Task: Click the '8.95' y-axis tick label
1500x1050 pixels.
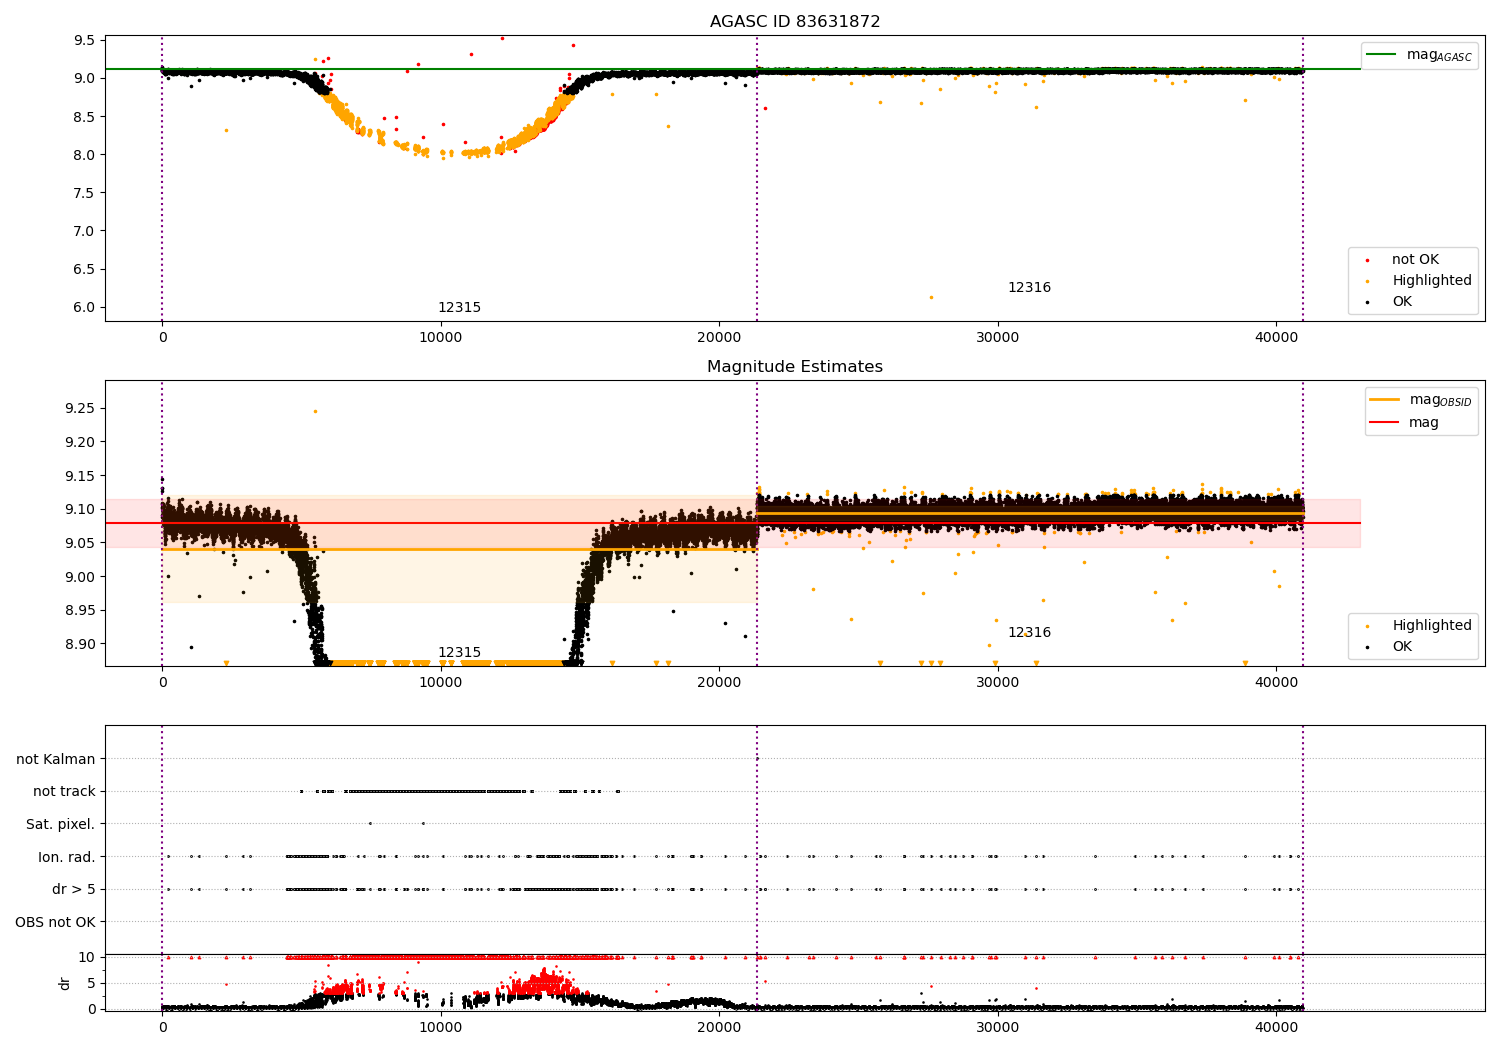Action: pos(81,611)
